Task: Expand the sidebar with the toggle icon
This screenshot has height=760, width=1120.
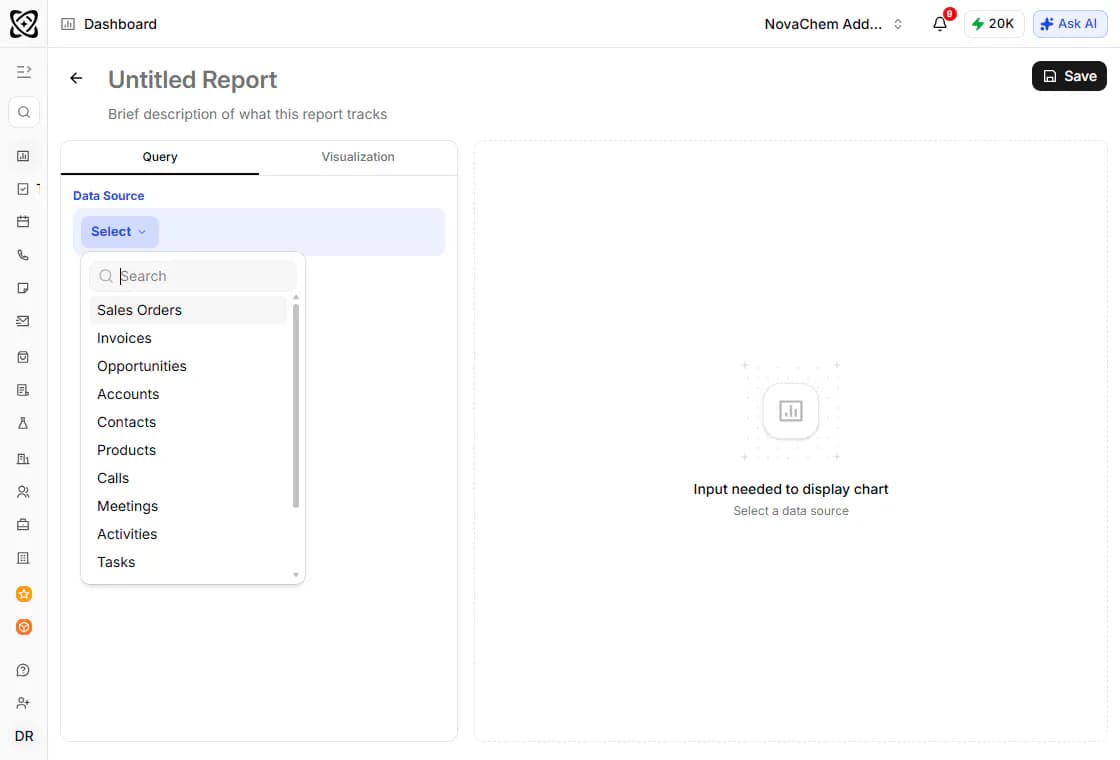Action: [x=24, y=71]
